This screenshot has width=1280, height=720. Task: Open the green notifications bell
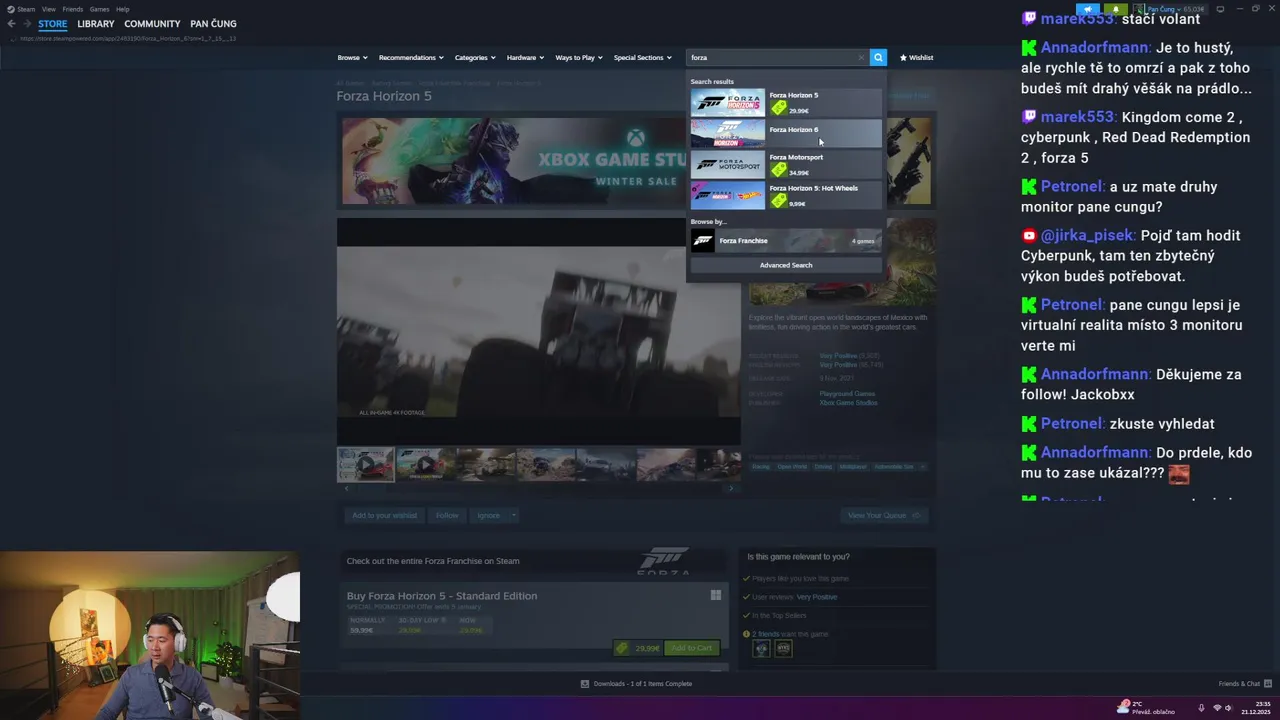pos(1116,9)
